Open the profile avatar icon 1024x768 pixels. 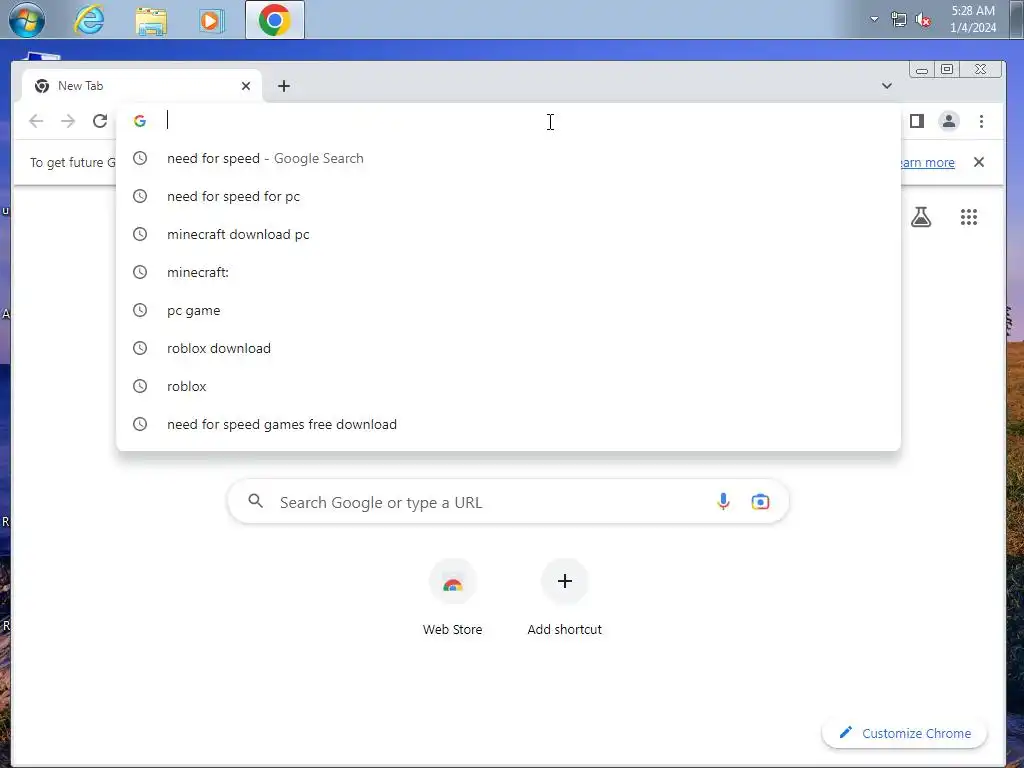pos(949,121)
